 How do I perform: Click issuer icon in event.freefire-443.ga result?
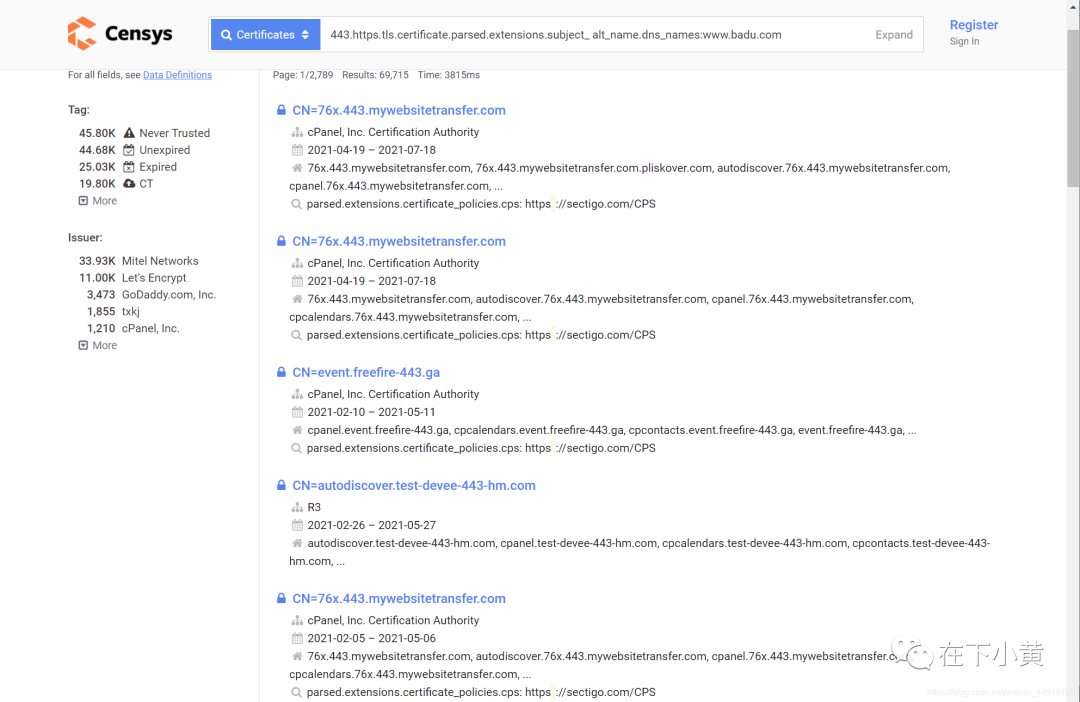(x=297, y=394)
